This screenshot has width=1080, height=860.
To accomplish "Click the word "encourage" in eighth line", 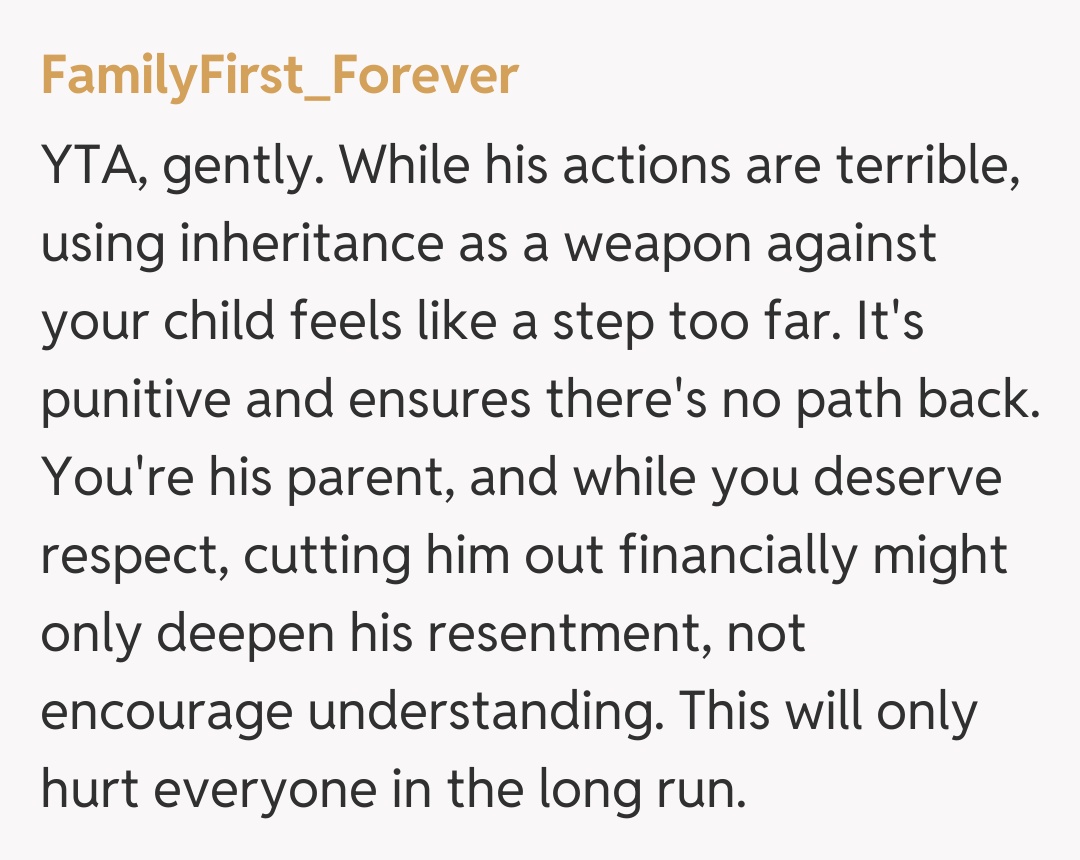I will coord(166,712).
